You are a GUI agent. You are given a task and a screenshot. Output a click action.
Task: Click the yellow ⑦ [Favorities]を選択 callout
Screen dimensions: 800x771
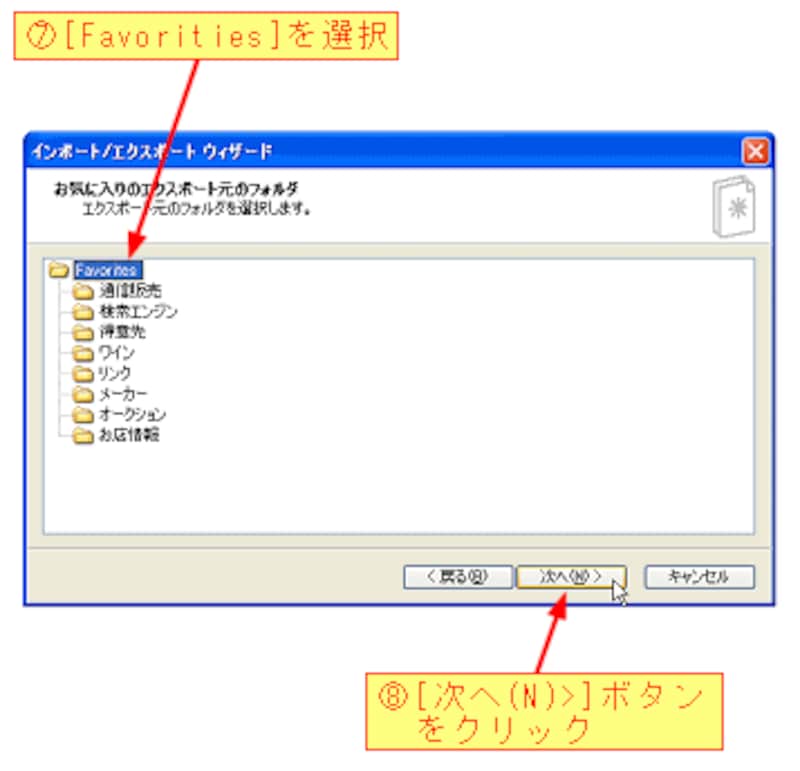coord(206,36)
